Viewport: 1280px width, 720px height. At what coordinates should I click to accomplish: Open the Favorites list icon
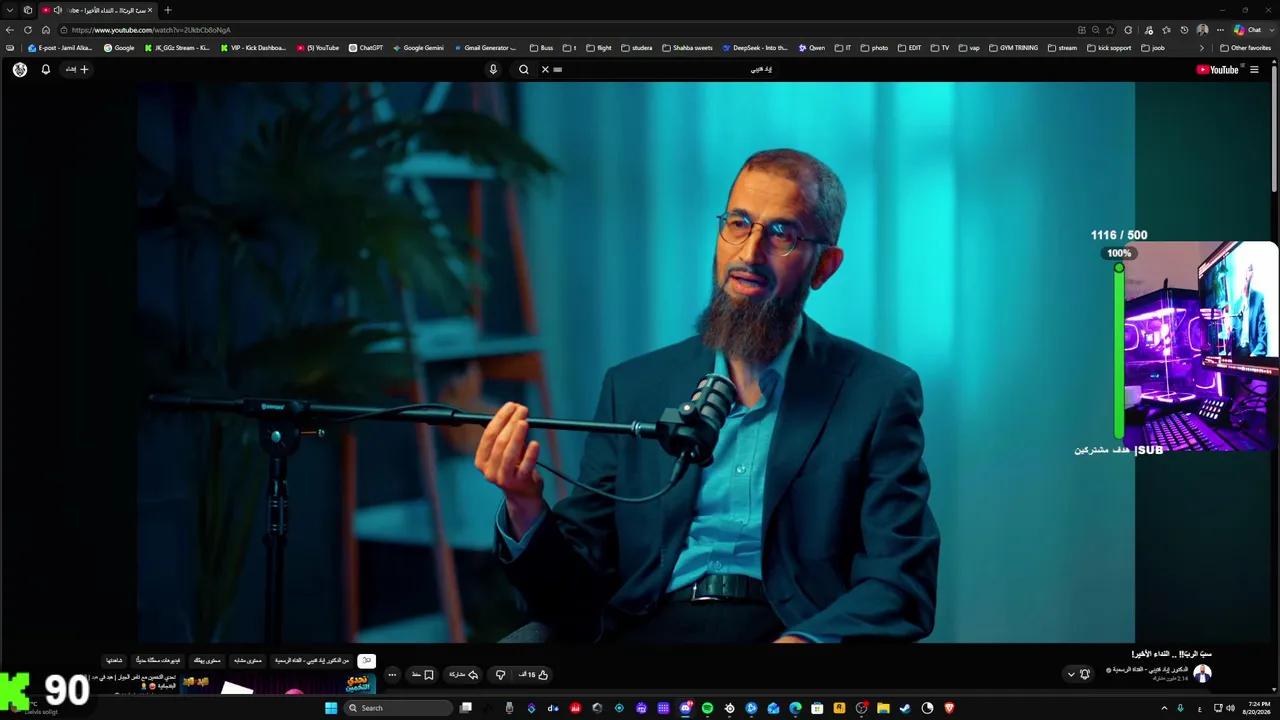(1166, 30)
